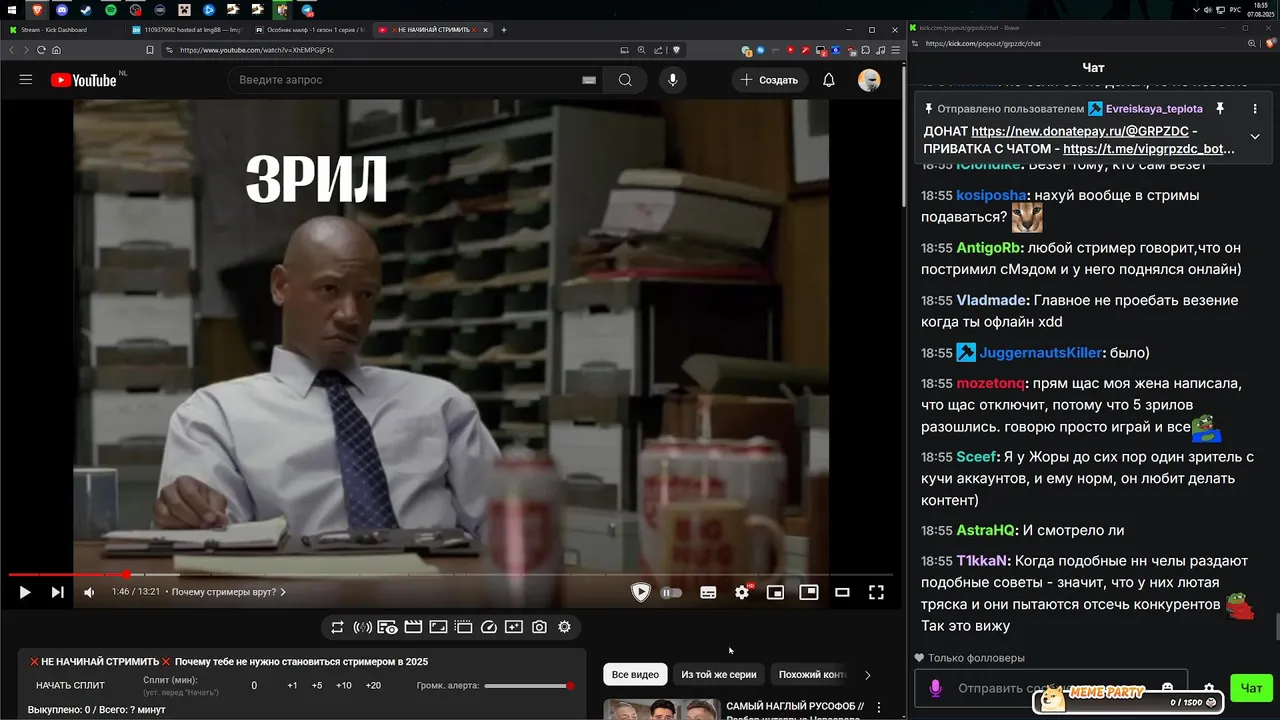
Task: Open the YouTube account avatar menu
Action: click(869, 80)
